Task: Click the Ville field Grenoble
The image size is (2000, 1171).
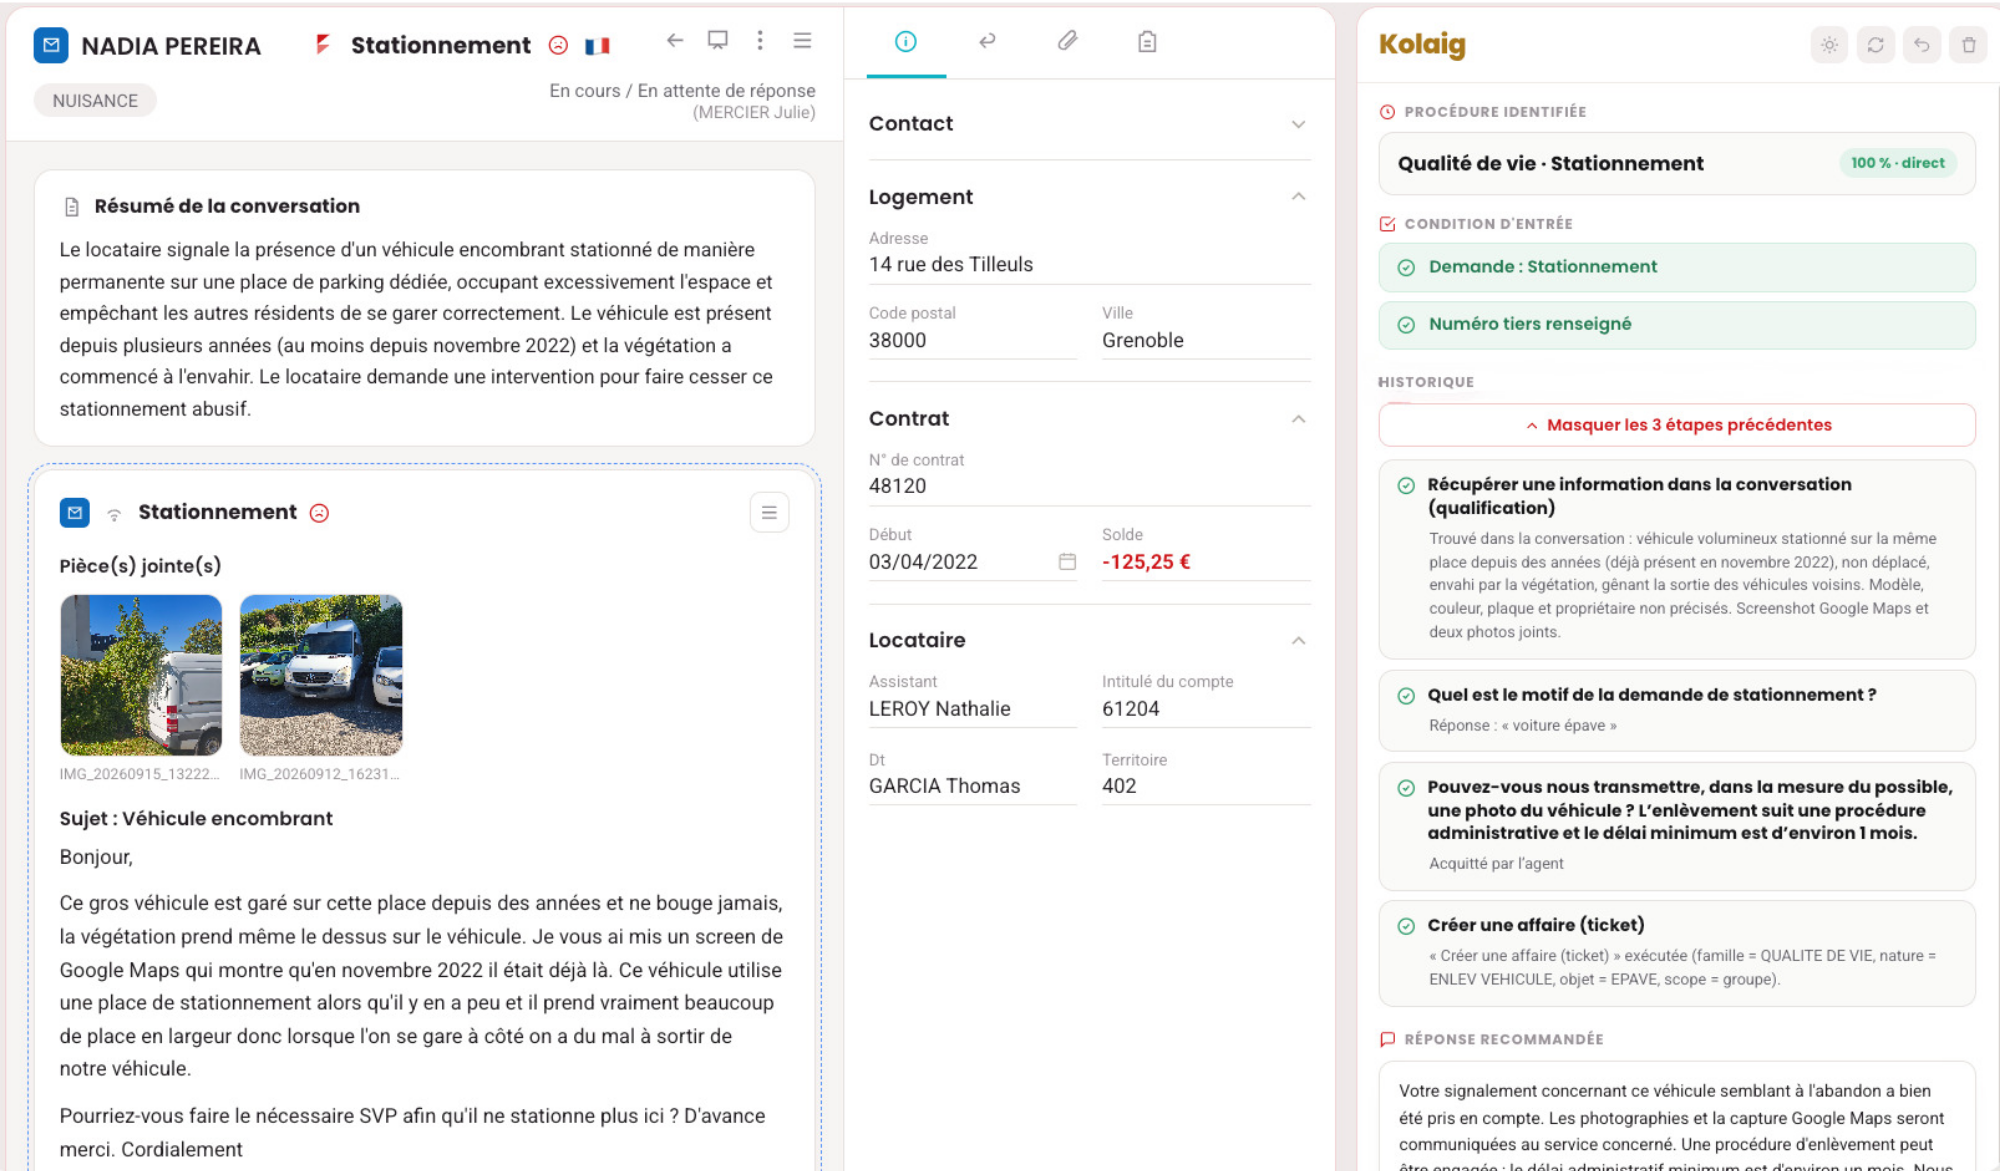Action: (1206, 340)
